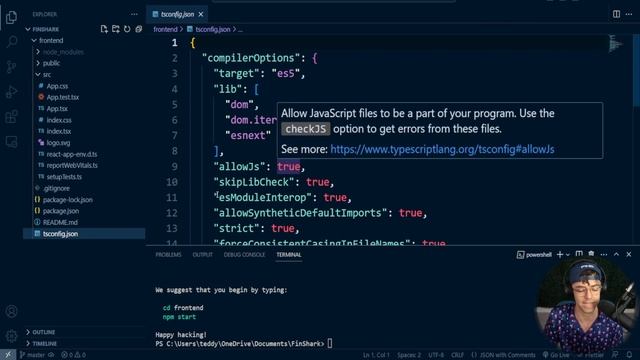Open Source Control view in activity bar
The width and height of the screenshot is (640, 360).
point(11,67)
